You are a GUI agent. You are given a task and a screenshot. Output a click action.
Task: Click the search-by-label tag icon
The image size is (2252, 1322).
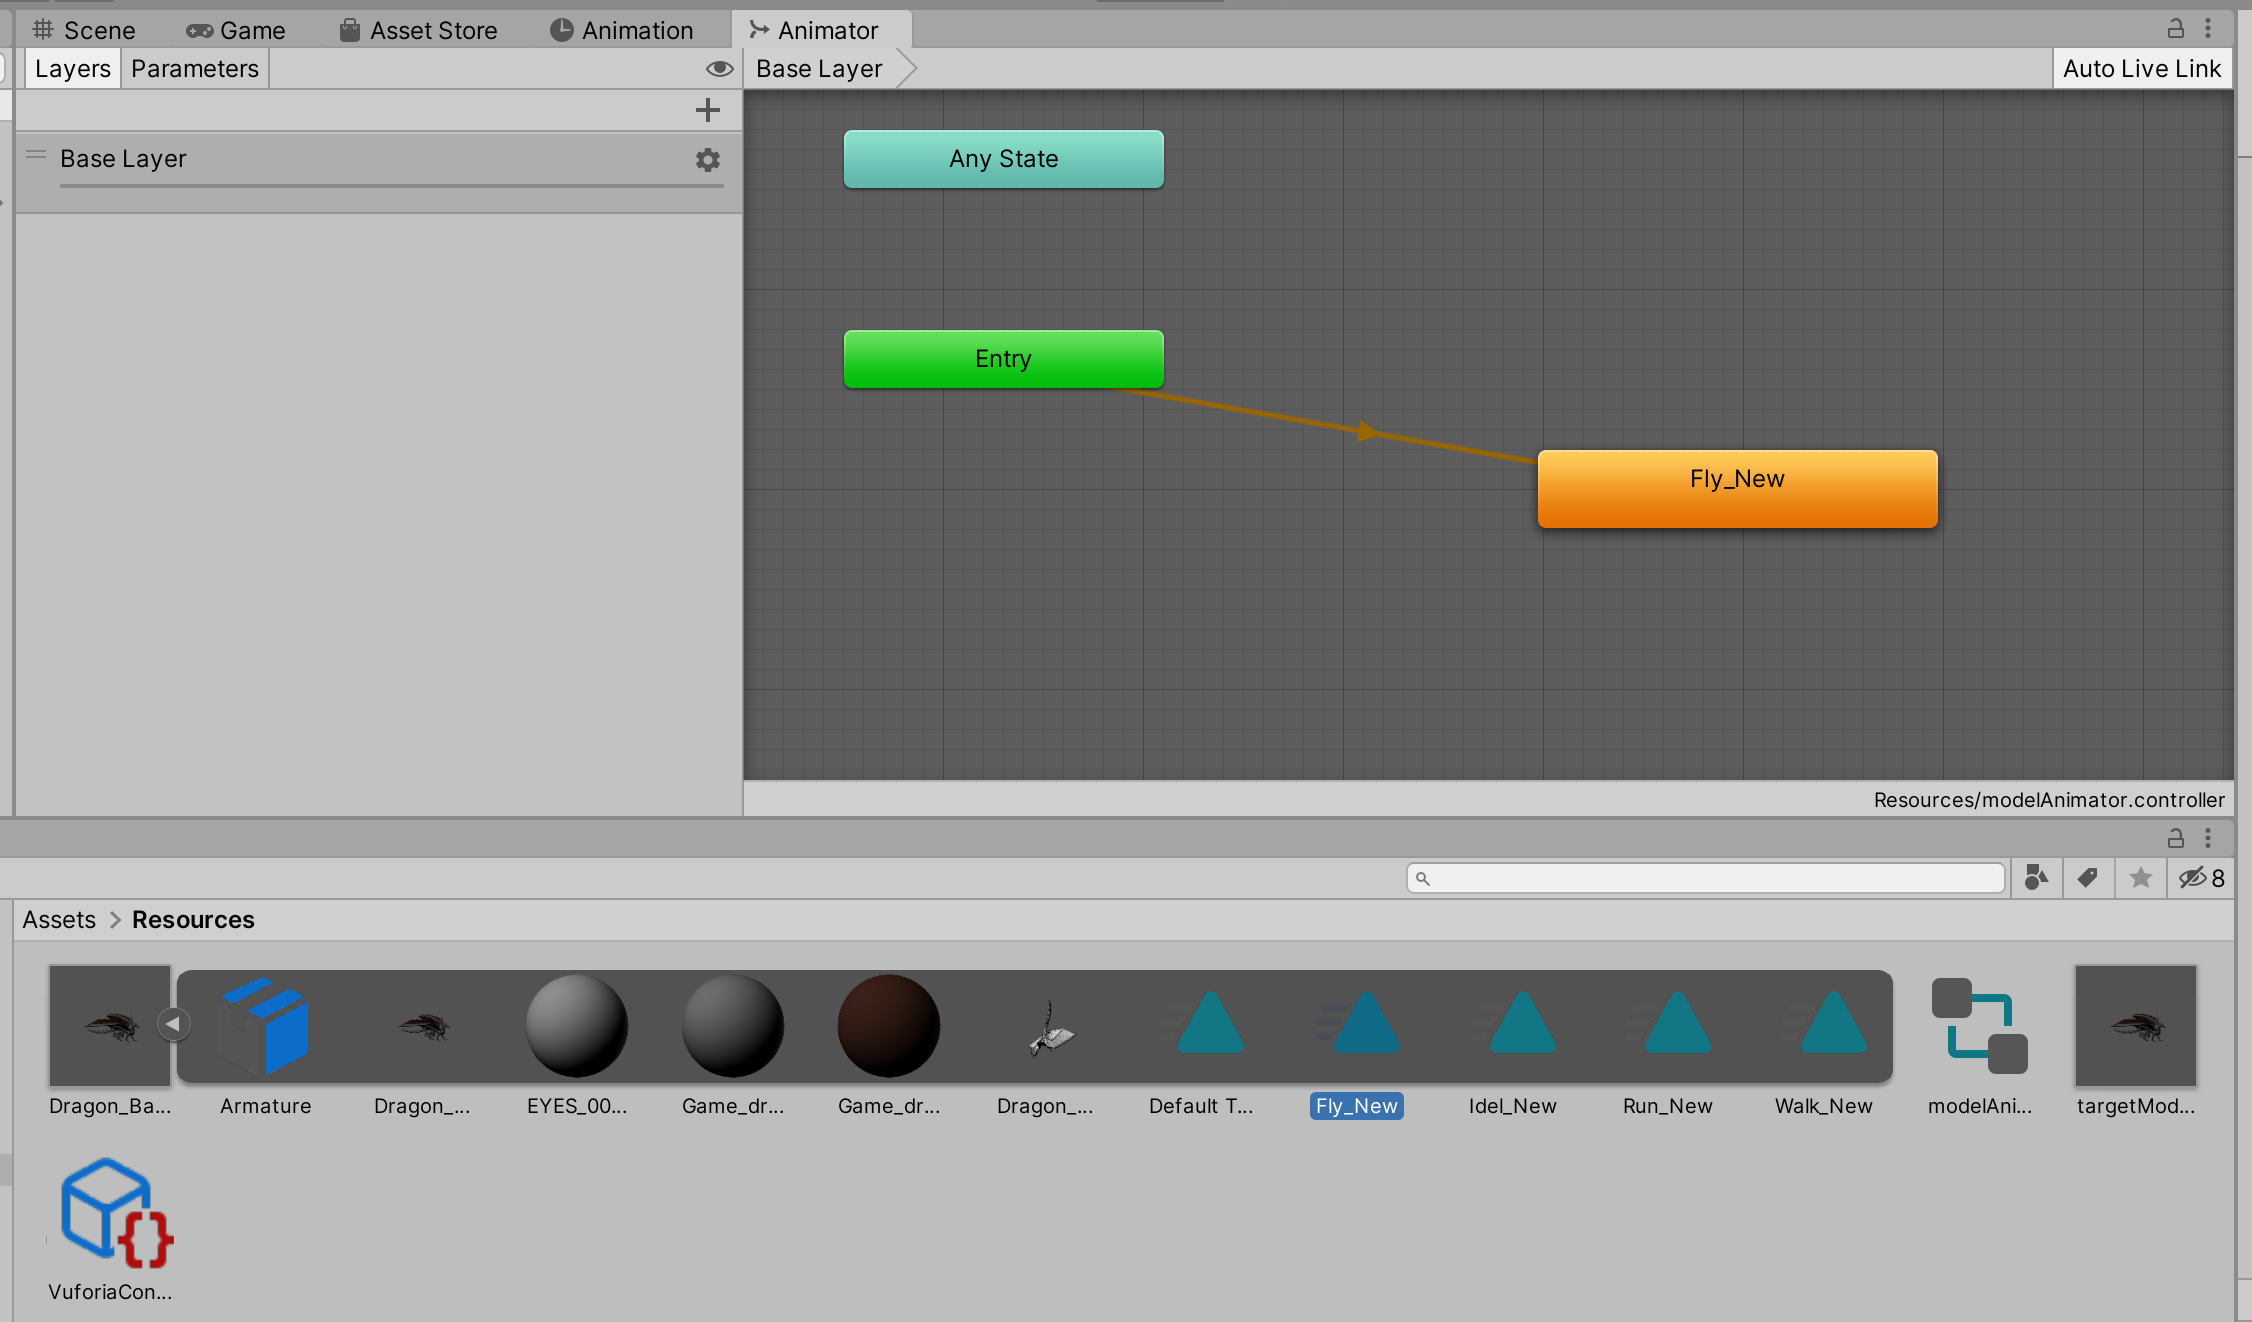point(2088,878)
